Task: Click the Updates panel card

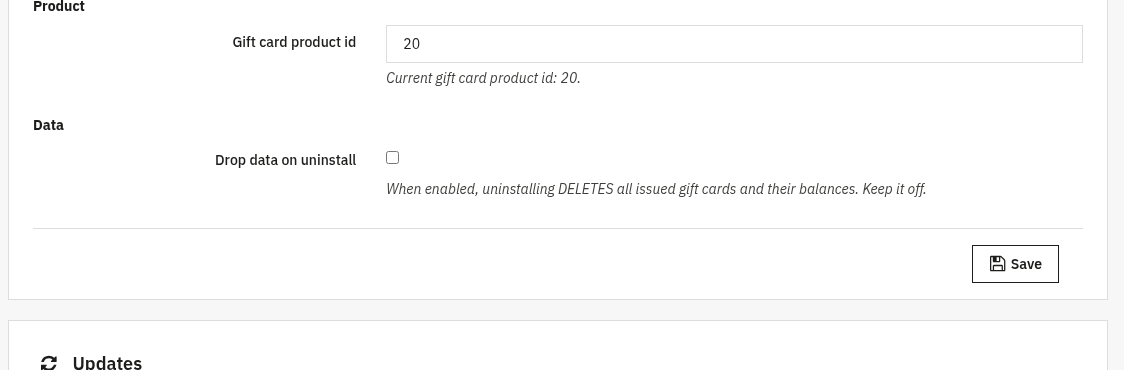Action: click(x=558, y=346)
